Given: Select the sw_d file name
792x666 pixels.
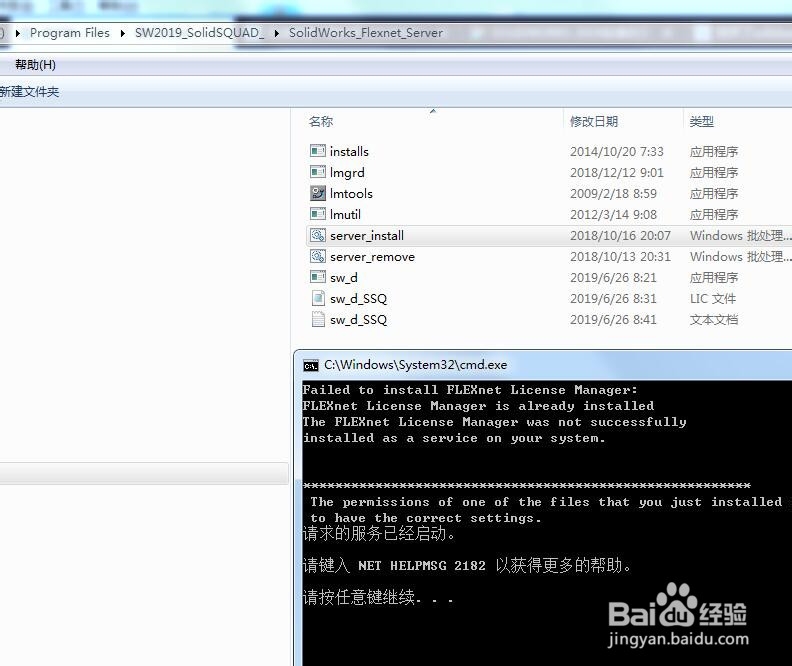Looking at the screenshot, I should 343,278.
